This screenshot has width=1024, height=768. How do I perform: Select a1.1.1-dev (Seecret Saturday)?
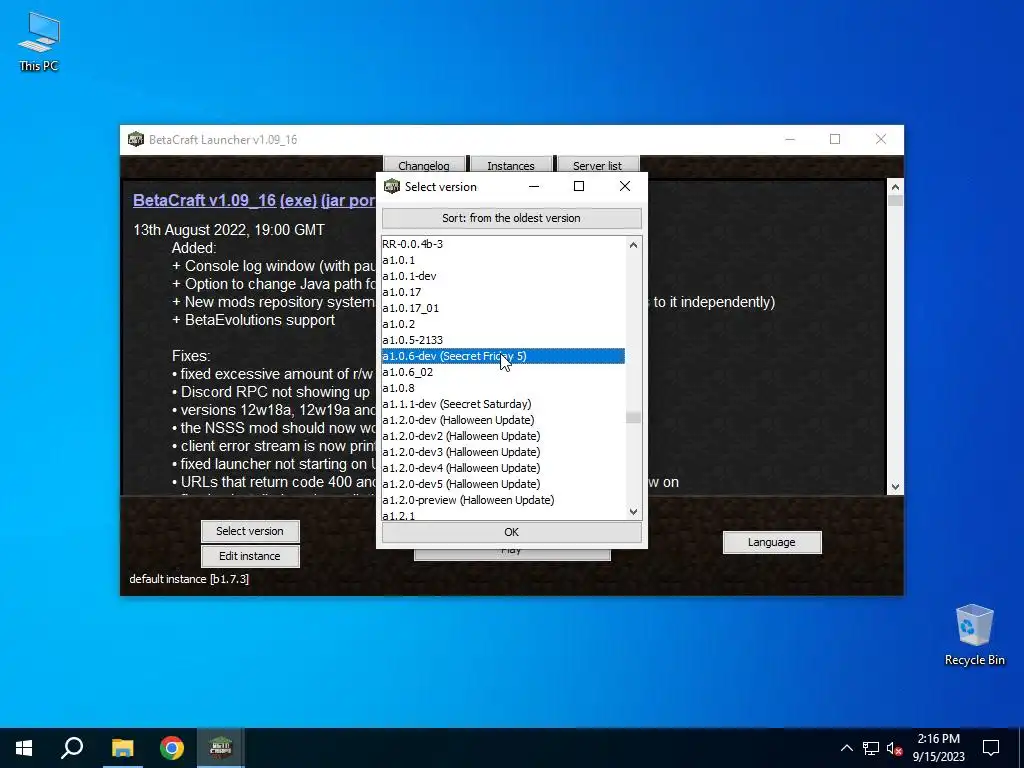pyautogui.click(x=503, y=404)
